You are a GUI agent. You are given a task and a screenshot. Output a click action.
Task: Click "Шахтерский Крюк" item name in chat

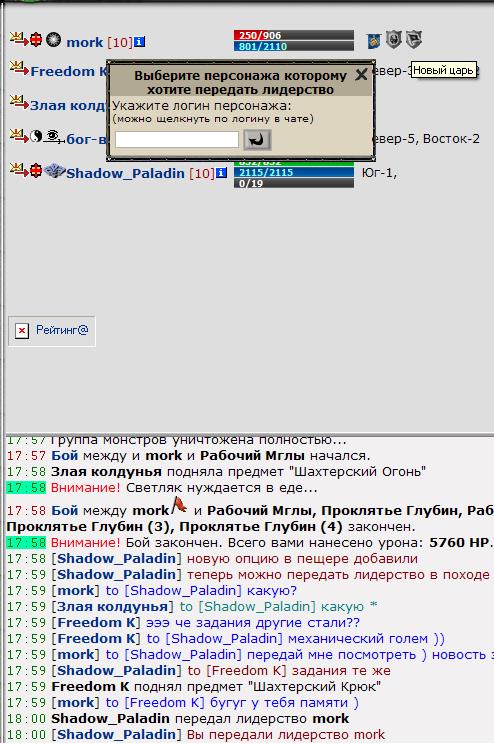(x=316, y=687)
